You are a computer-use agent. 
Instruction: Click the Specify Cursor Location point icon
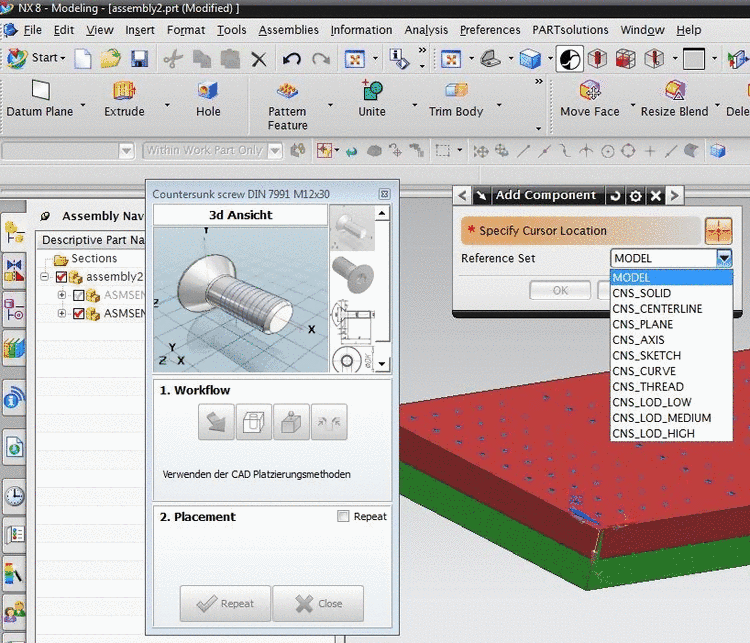[x=718, y=231]
